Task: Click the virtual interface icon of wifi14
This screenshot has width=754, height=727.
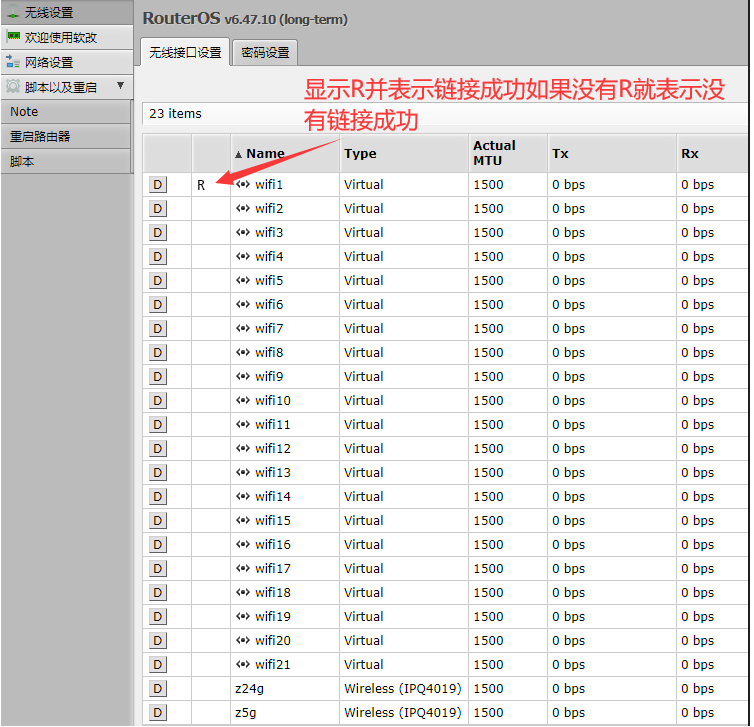Action: 243,496
